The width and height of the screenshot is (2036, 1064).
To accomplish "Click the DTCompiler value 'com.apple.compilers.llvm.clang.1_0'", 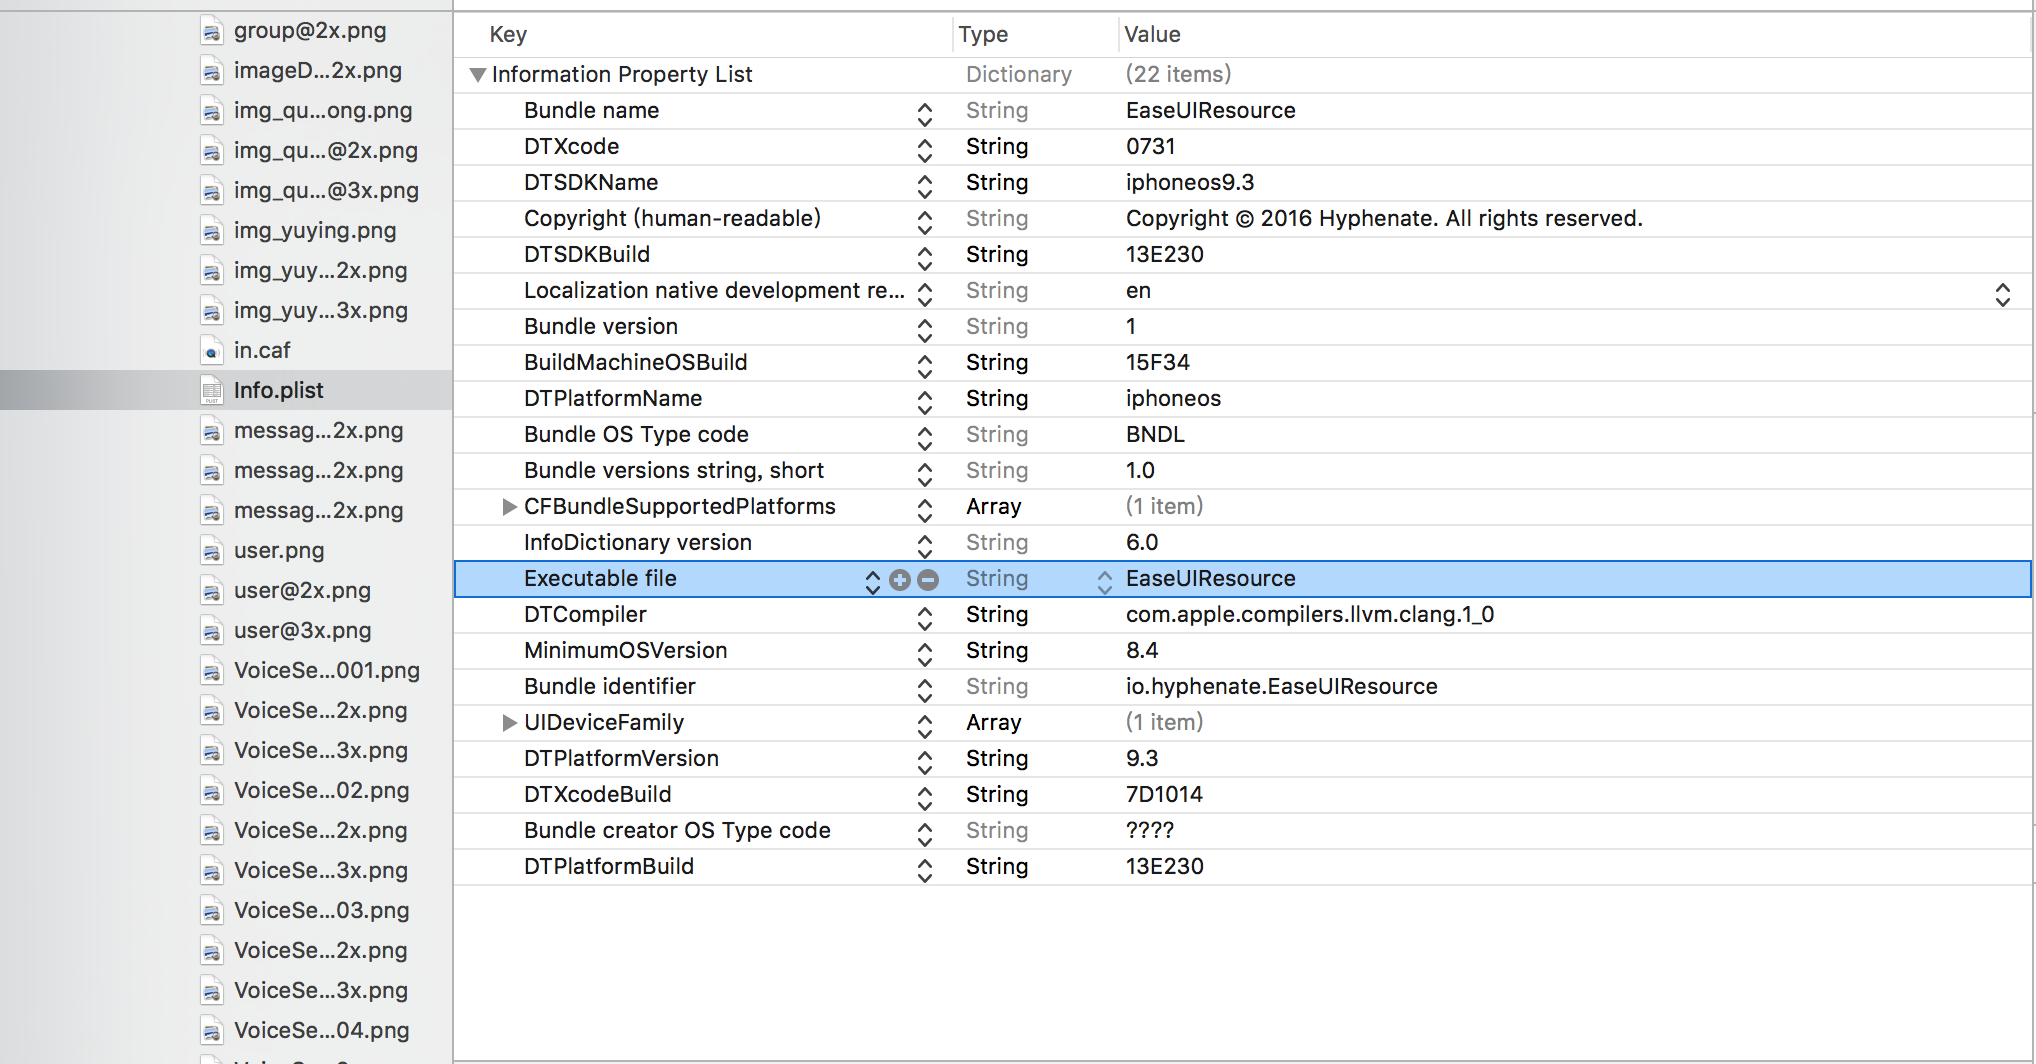I will [x=1310, y=614].
